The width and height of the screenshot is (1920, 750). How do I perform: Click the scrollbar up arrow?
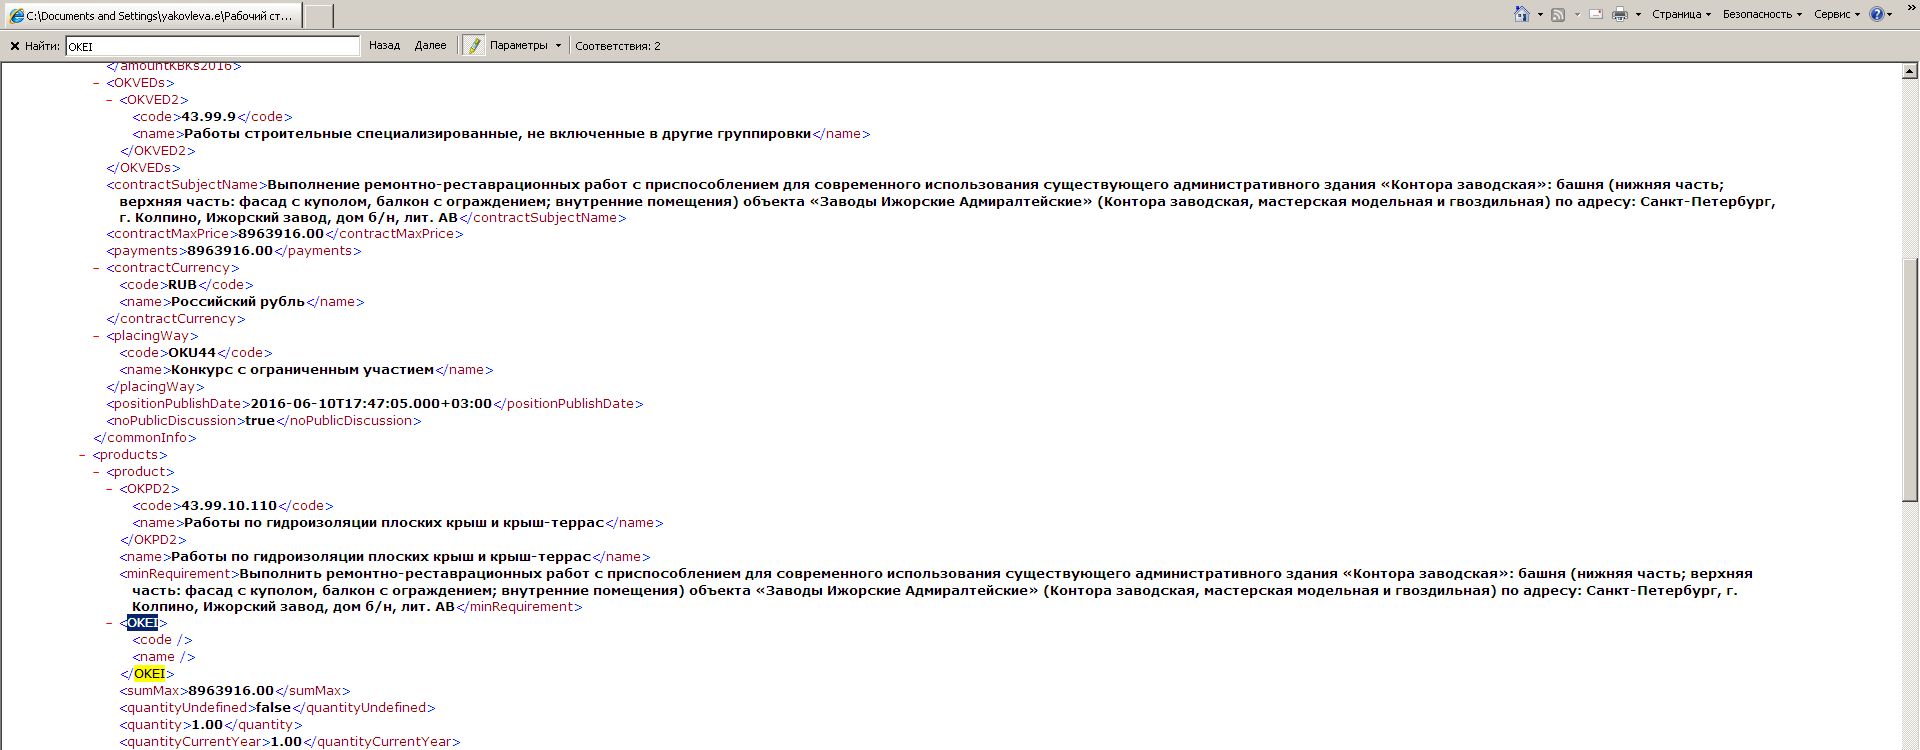point(1910,71)
